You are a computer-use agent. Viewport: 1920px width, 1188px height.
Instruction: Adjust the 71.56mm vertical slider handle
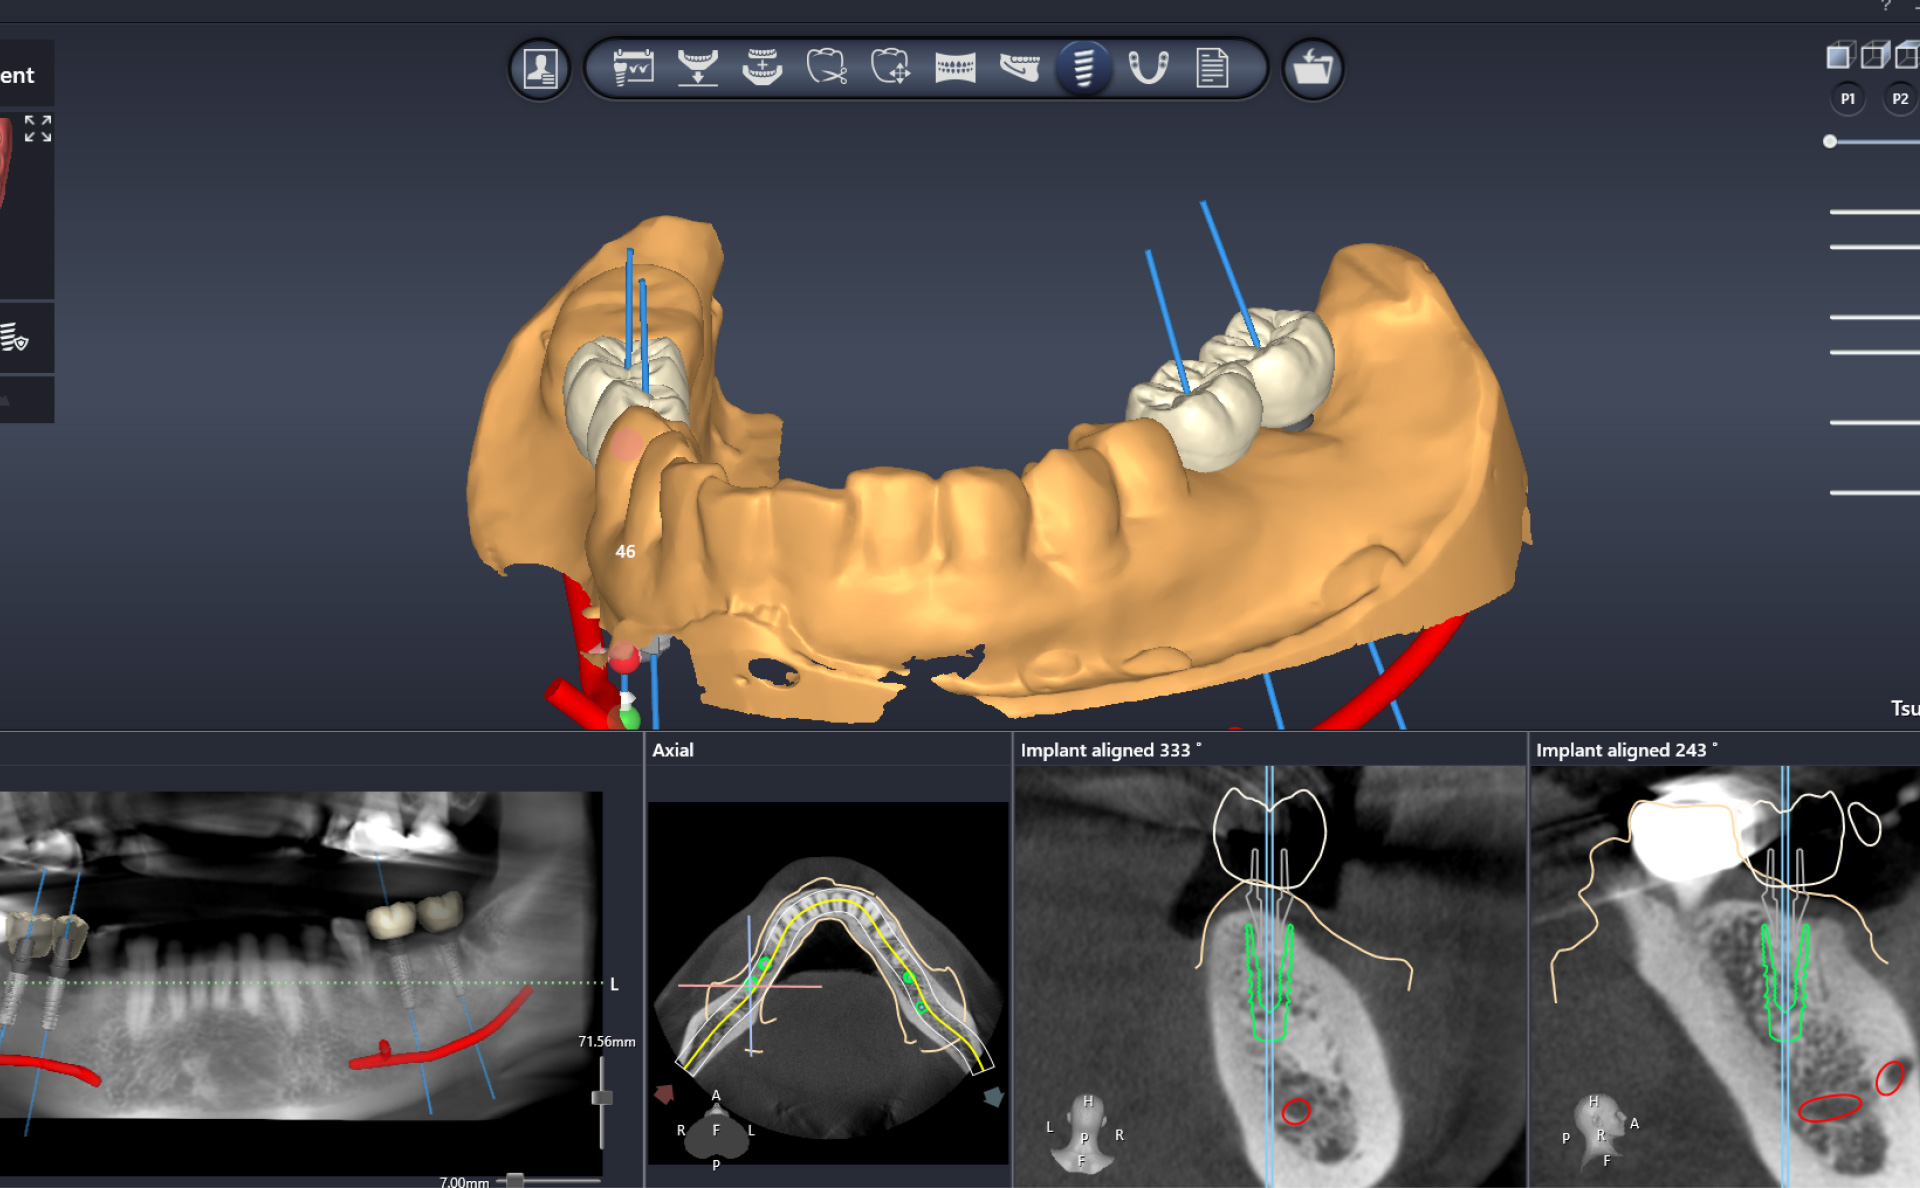pos(602,1098)
